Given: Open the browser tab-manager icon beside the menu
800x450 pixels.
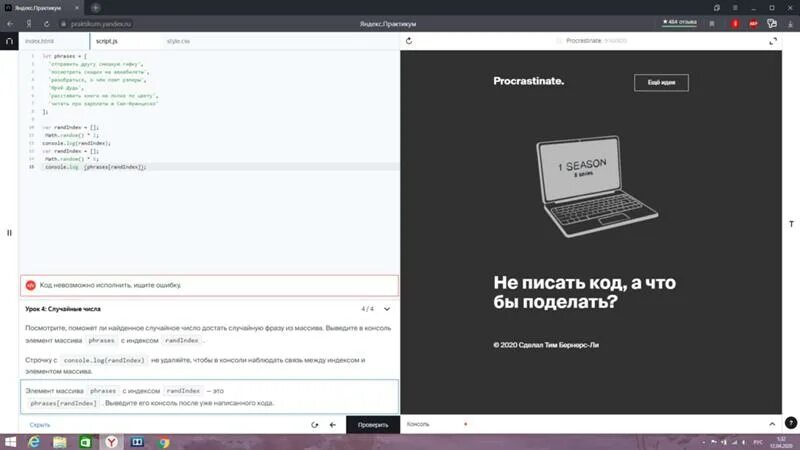Looking at the screenshot, I should coord(717,8).
